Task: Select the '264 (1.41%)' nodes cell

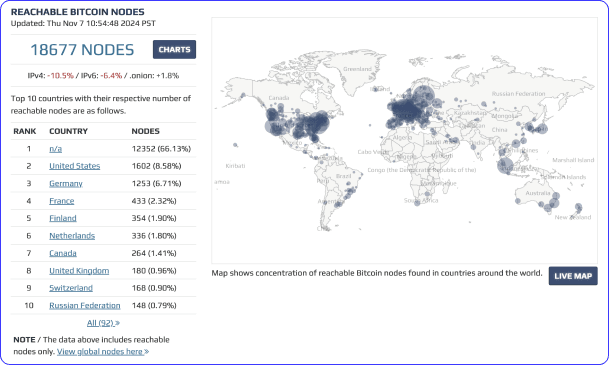Action: click(154, 253)
